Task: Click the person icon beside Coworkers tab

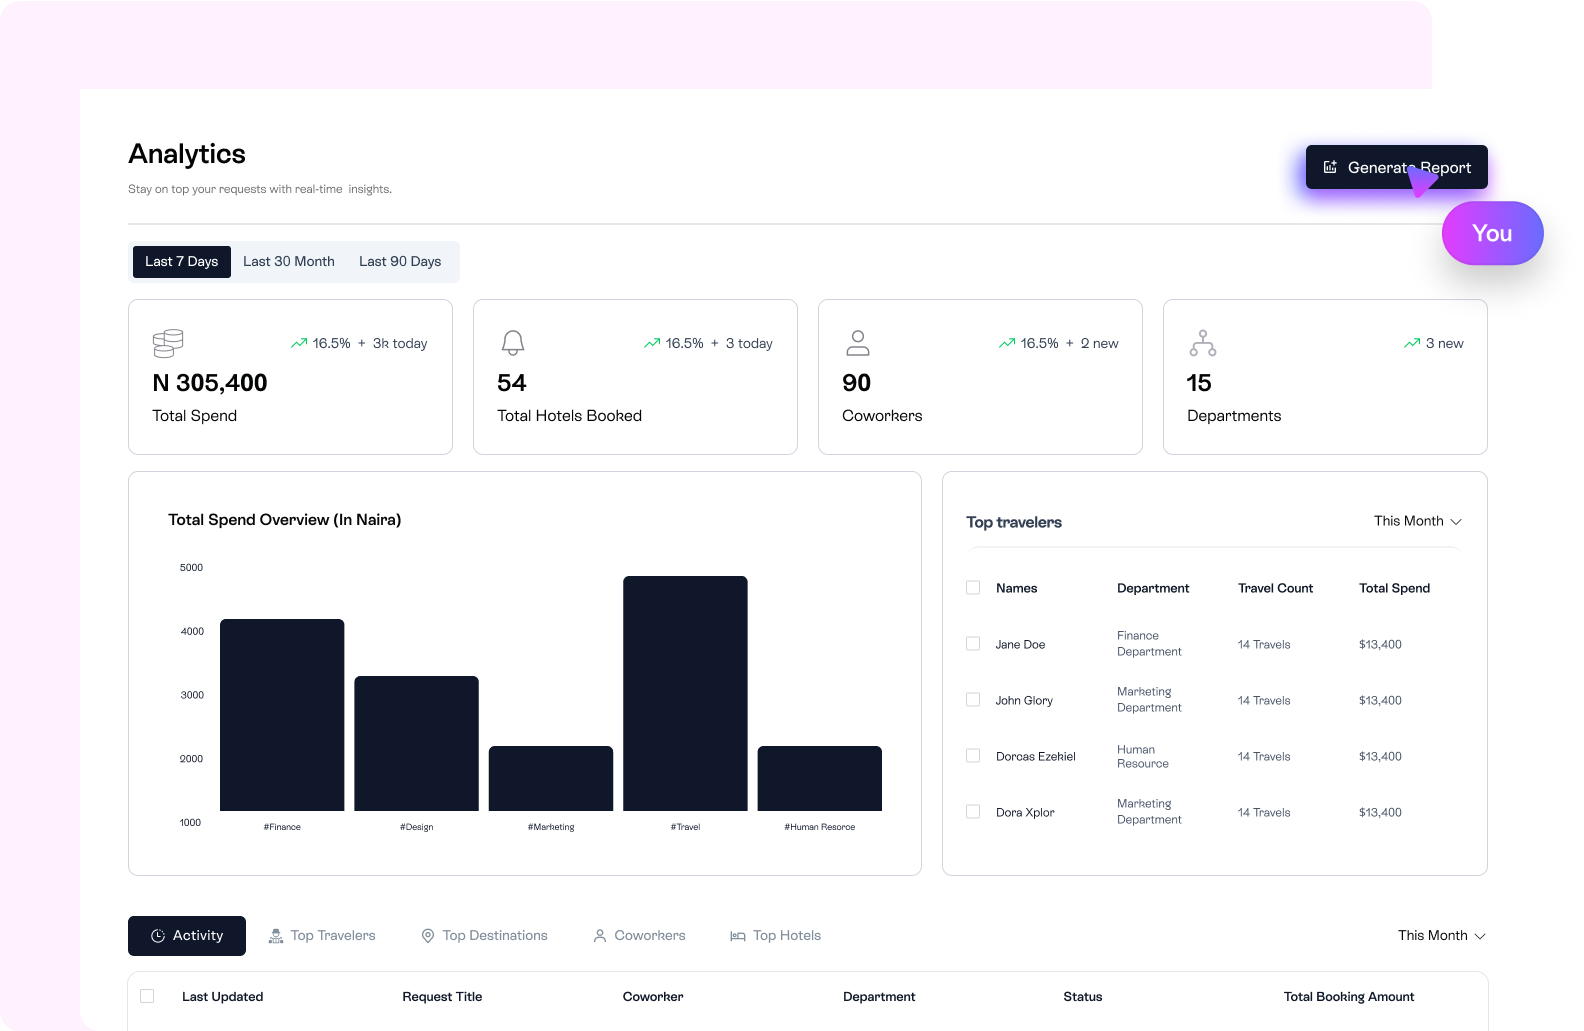Action: coord(600,936)
